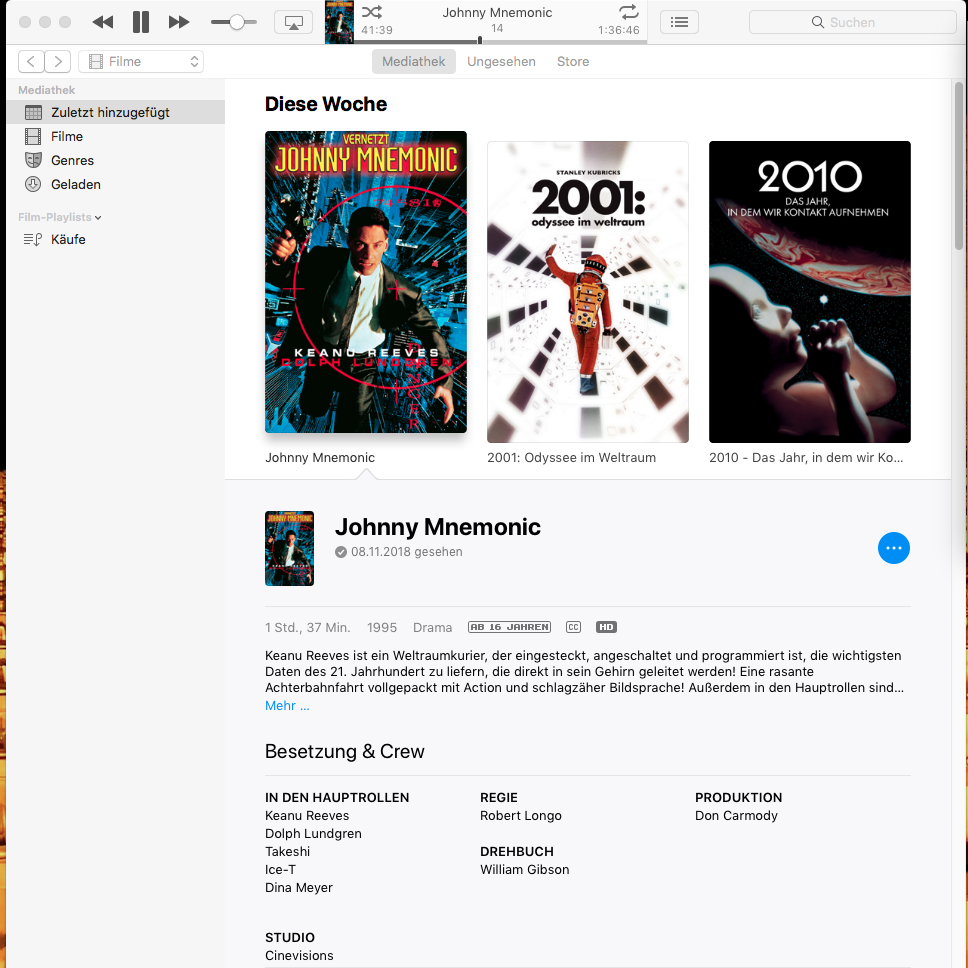Open the Up Next list button

[x=679, y=22]
